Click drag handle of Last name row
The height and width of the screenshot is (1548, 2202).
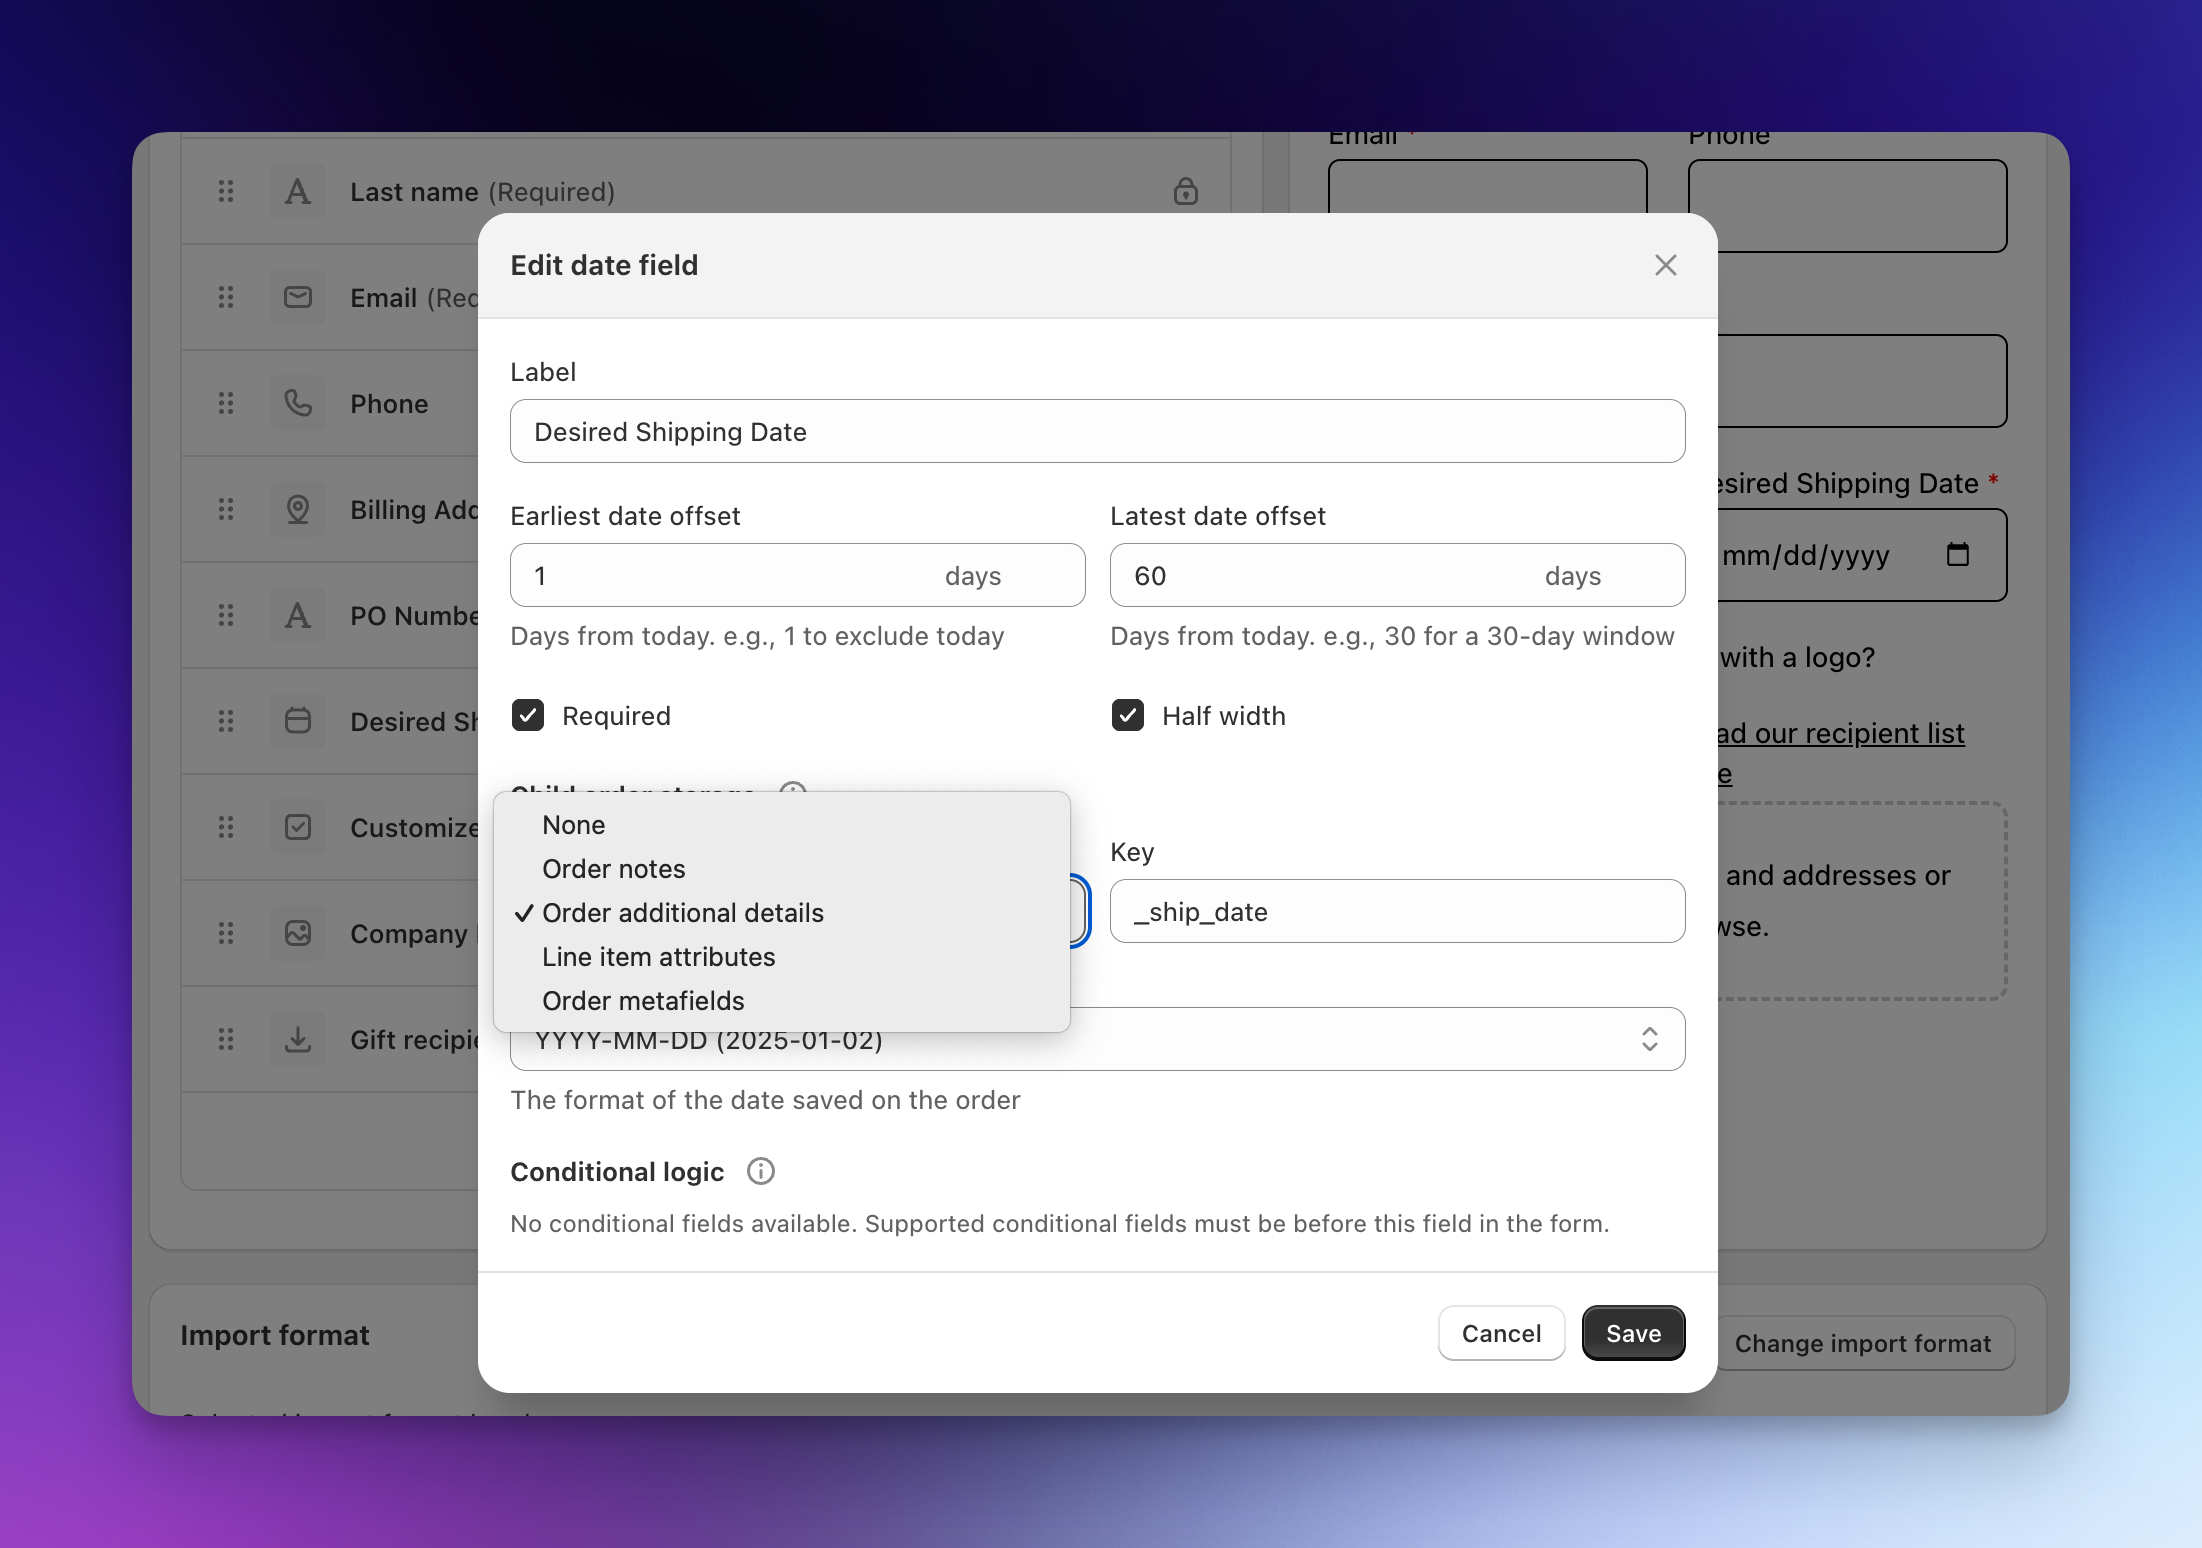[x=226, y=191]
